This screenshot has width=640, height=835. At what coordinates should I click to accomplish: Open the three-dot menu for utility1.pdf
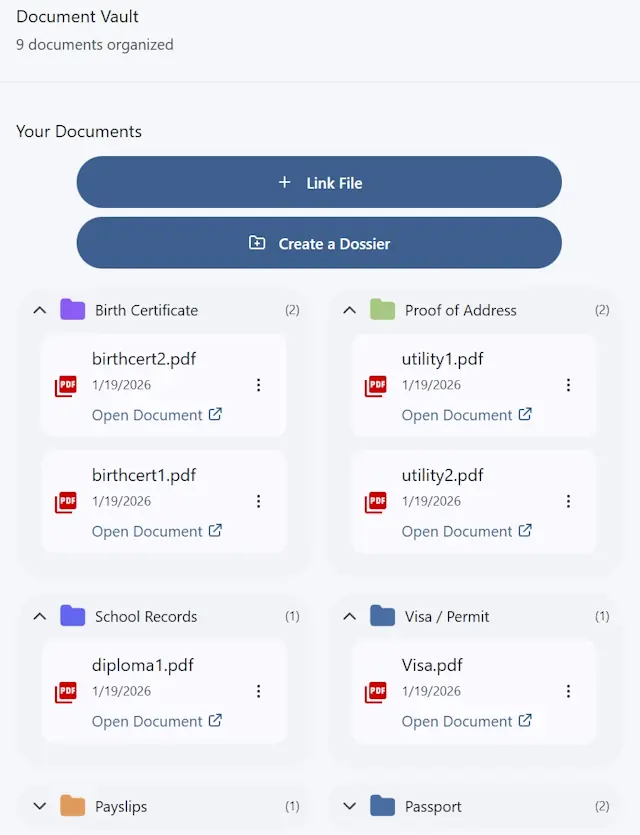(x=569, y=385)
